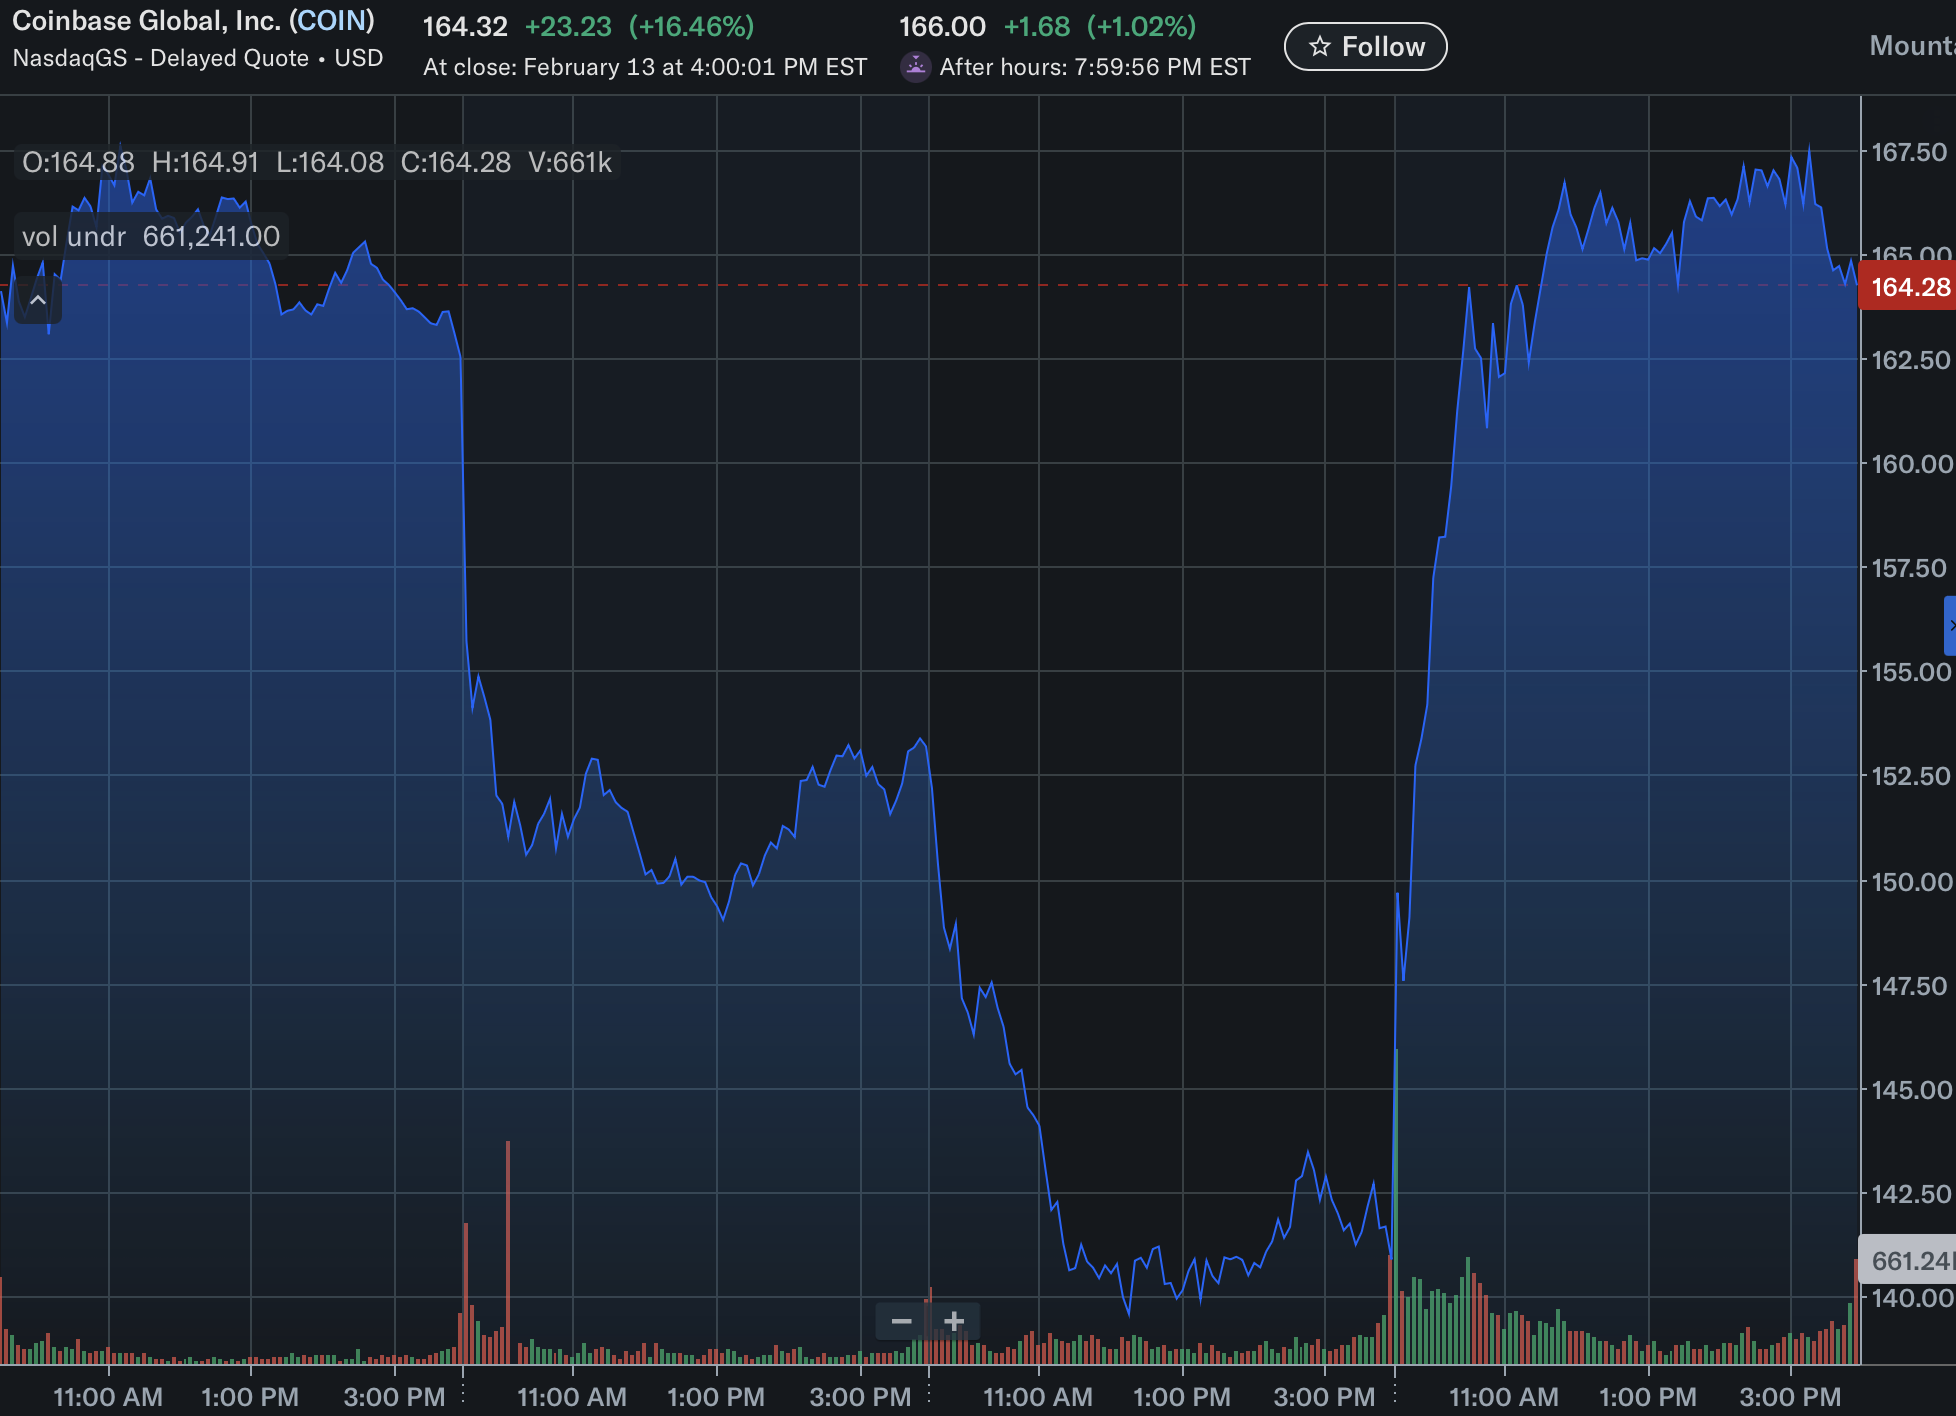The image size is (1956, 1416).
Task: Click the Follow button text
Action: pos(1383,46)
